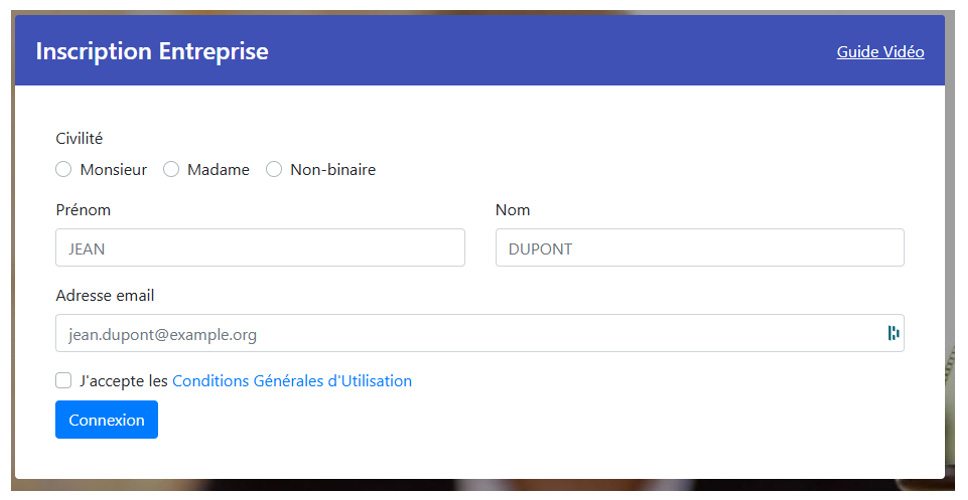Tick the terms acceptance checkbox
The height and width of the screenshot is (500, 968).
64,380
